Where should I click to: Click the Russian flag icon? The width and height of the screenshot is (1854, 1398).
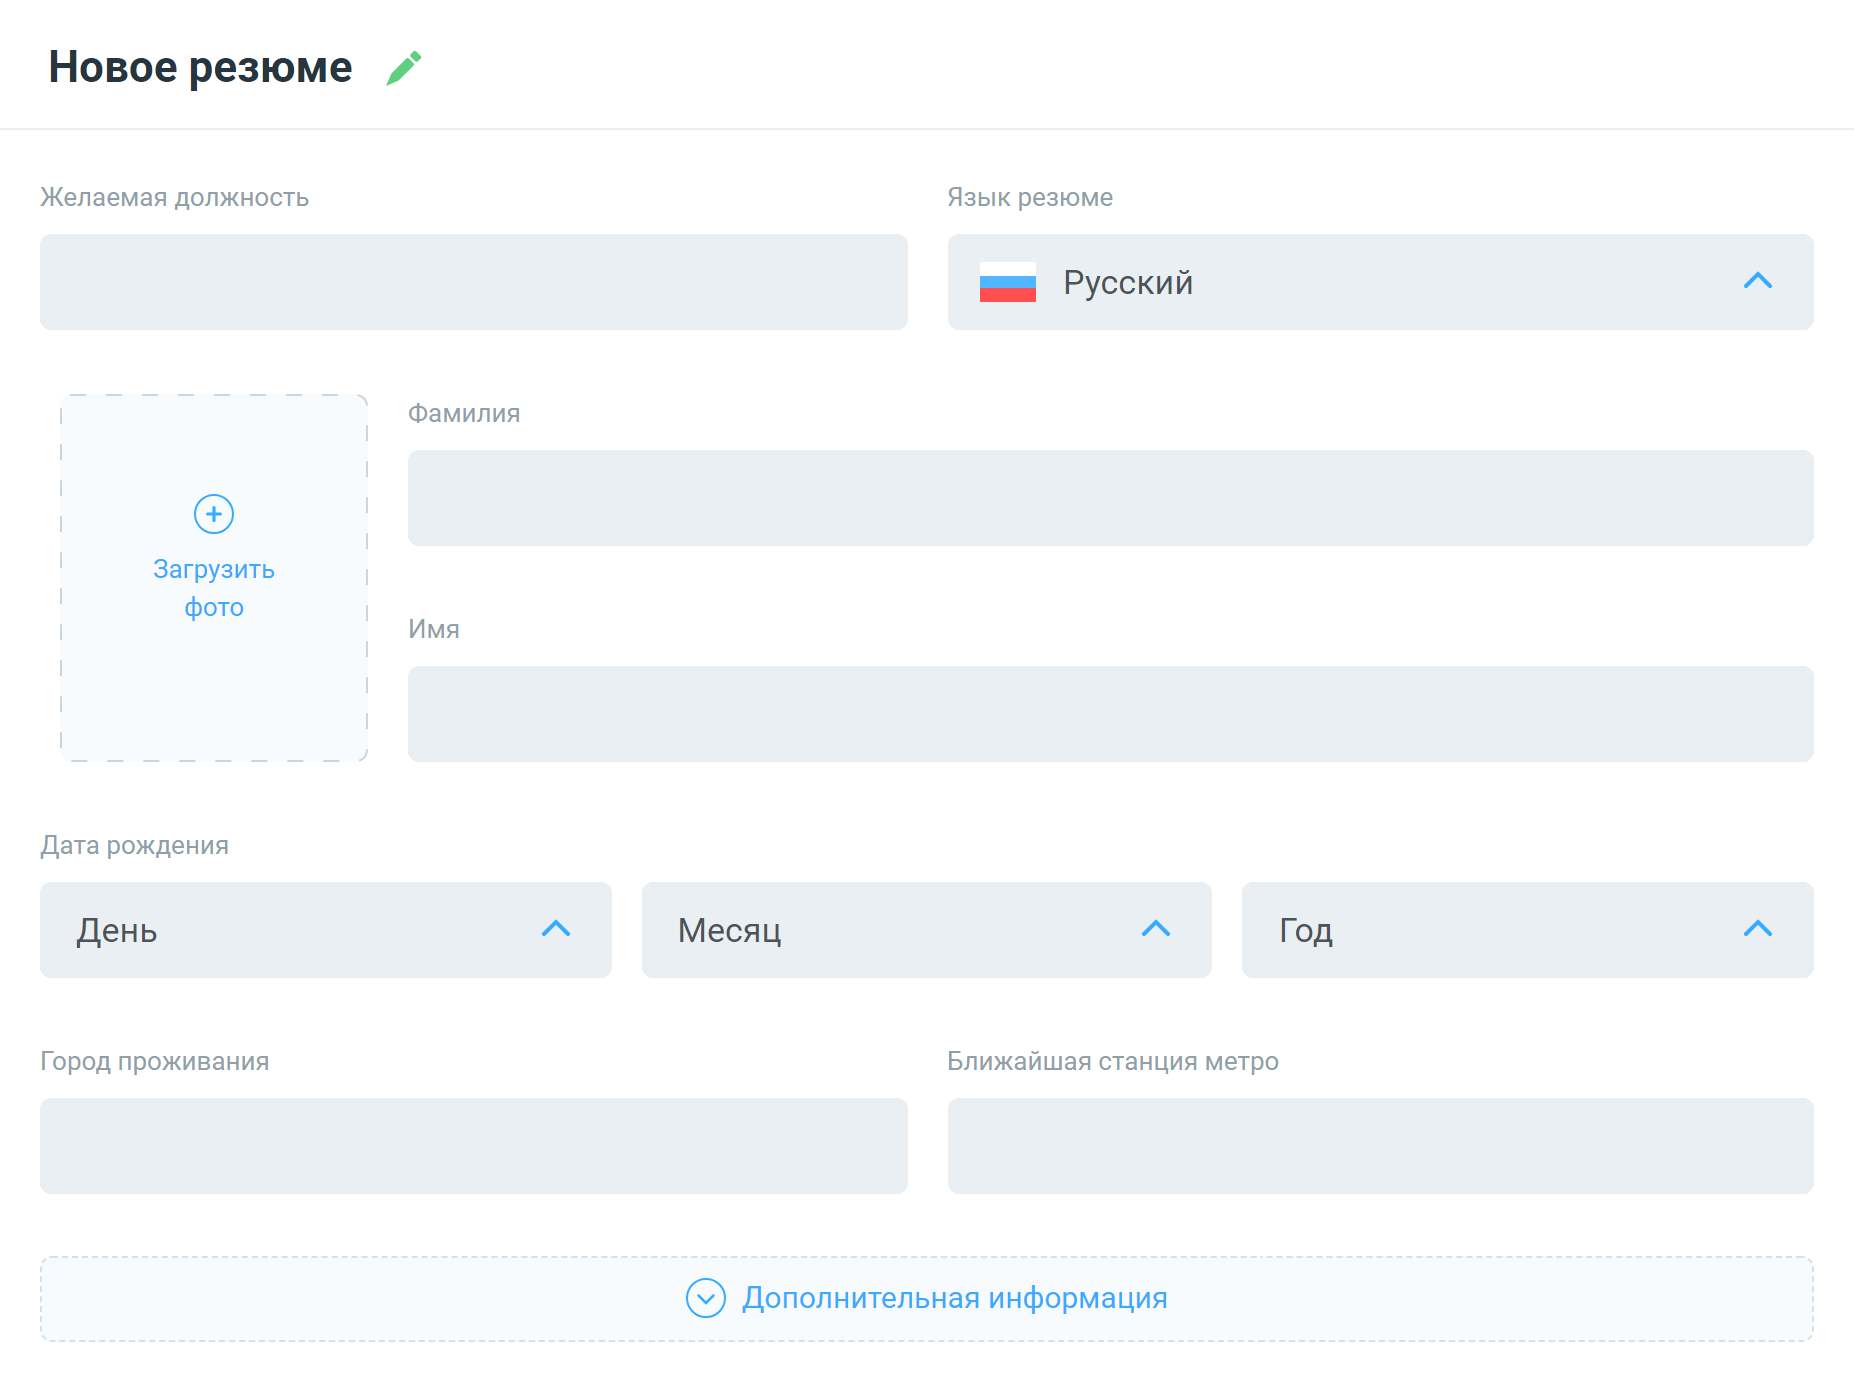point(1007,282)
